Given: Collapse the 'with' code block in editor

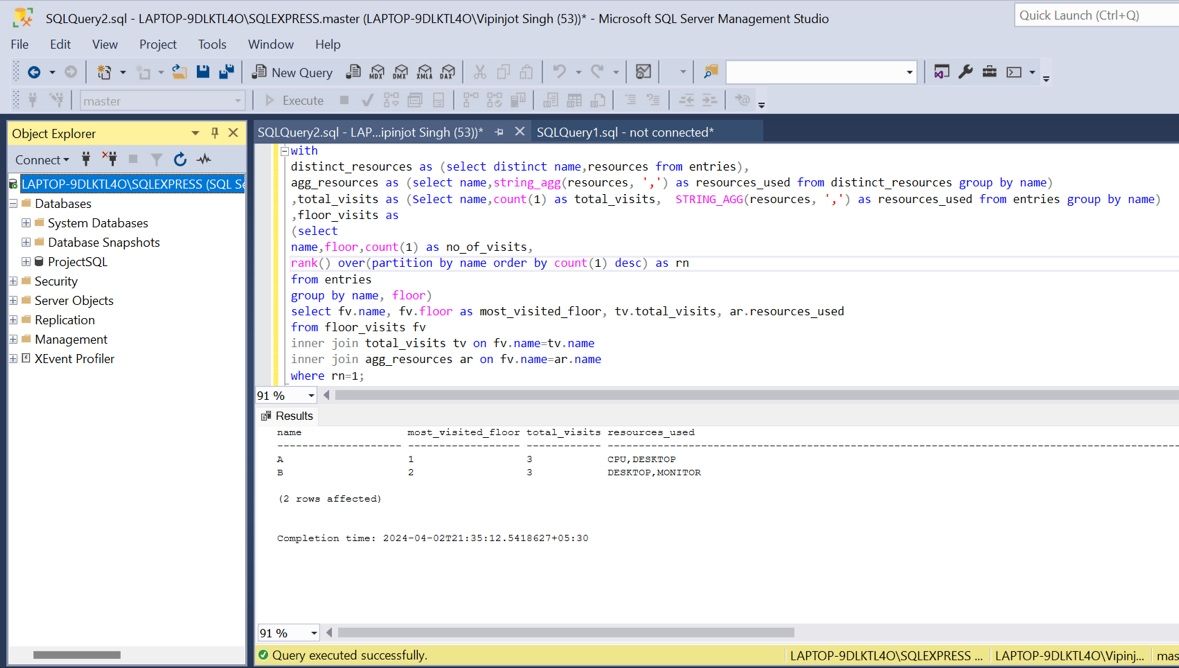Looking at the screenshot, I should (283, 151).
